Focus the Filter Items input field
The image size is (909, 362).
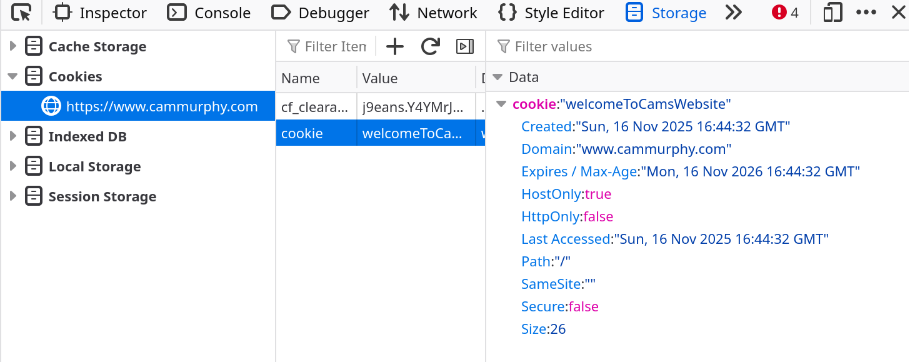tap(326, 46)
